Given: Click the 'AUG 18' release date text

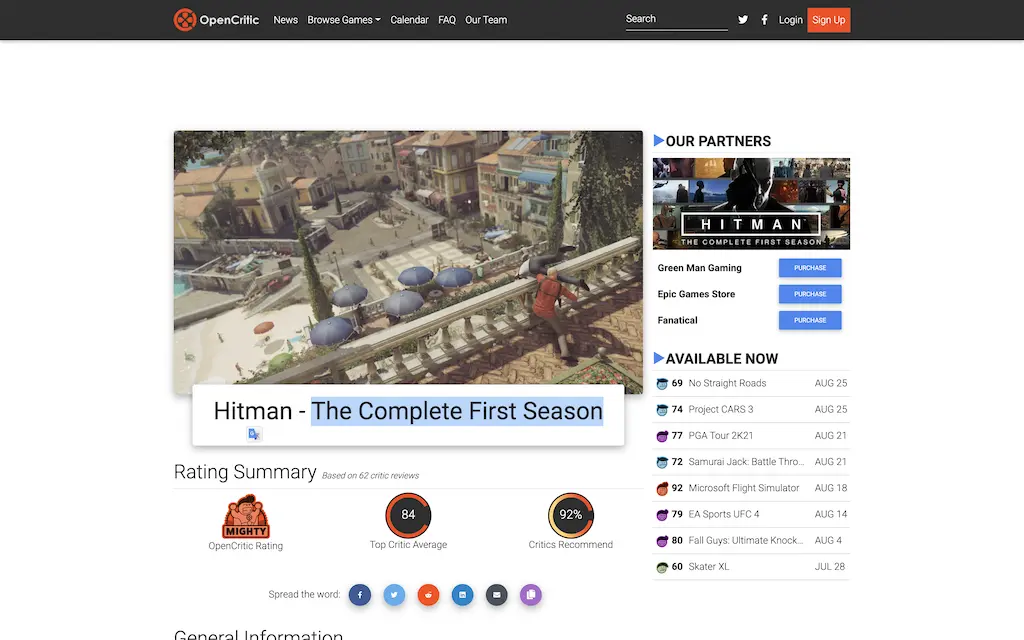Looking at the screenshot, I should click(x=831, y=488).
